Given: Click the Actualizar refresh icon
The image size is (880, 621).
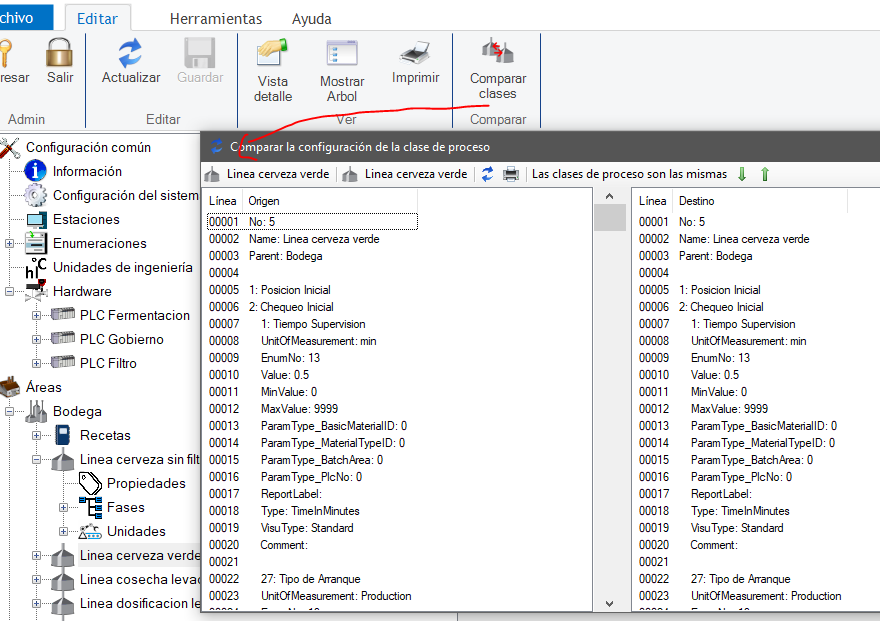Looking at the screenshot, I should click(x=130, y=53).
